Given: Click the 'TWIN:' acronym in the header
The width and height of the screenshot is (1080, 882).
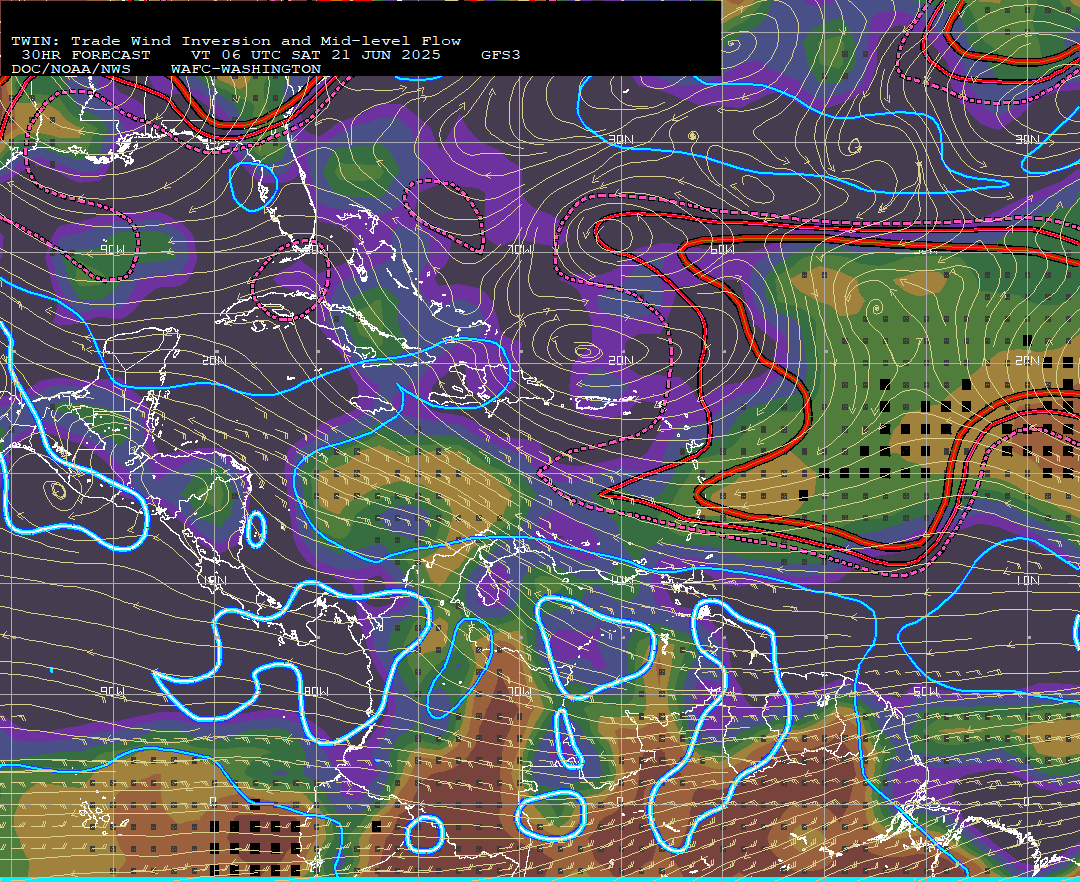Looking at the screenshot, I should [x=36, y=41].
